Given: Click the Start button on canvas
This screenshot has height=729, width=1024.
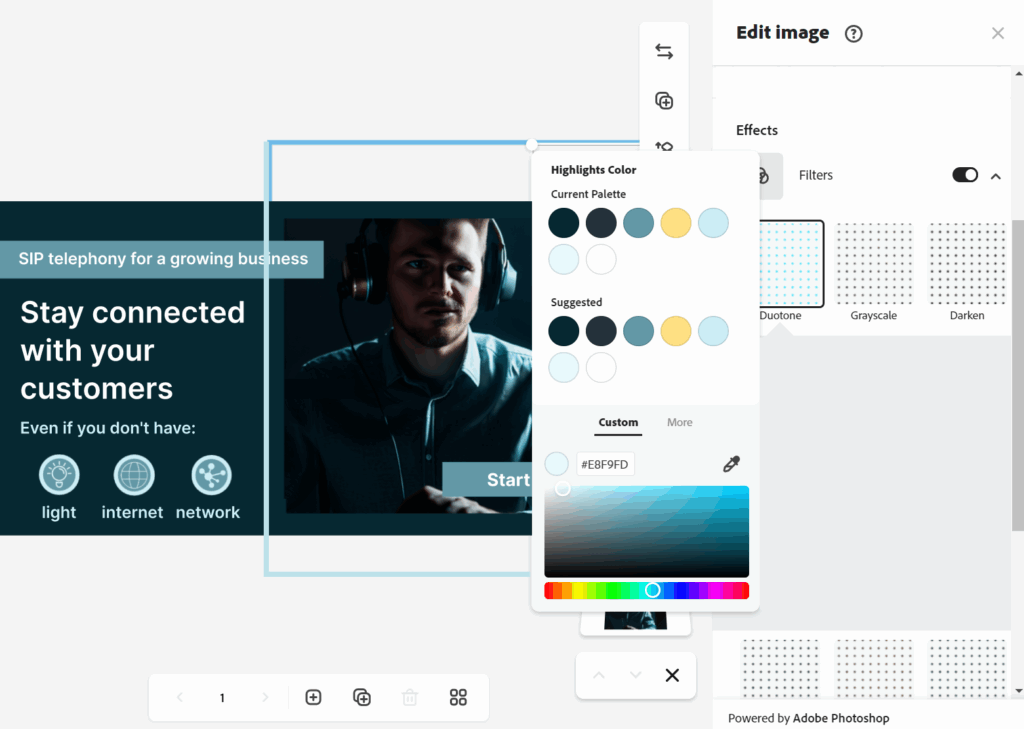Looking at the screenshot, I should click(487, 479).
